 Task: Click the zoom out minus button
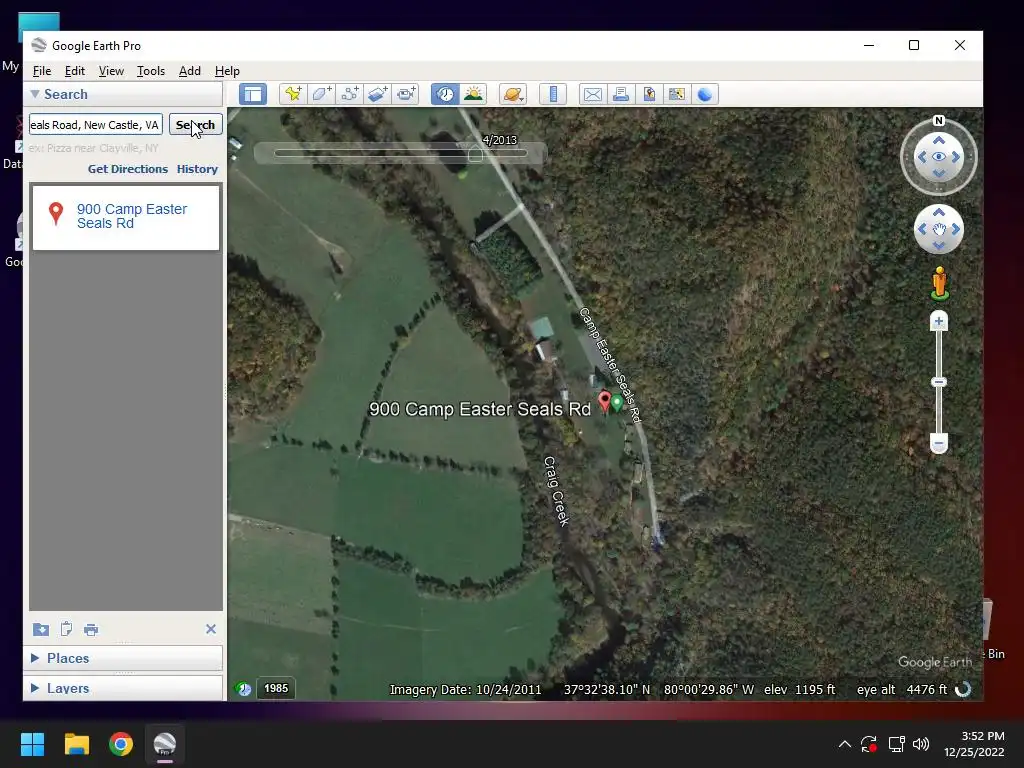coord(939,443)
